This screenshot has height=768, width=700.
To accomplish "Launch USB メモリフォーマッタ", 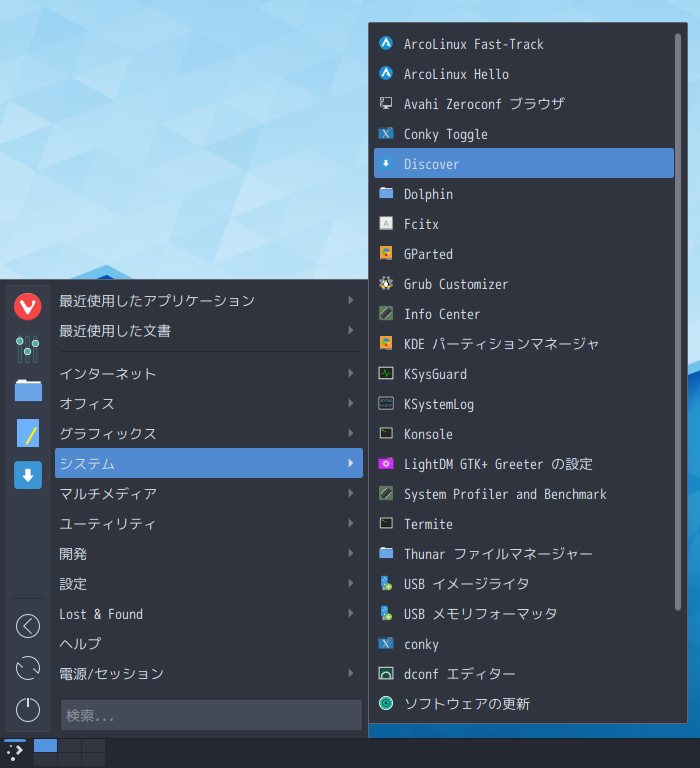I will (x=524, y=614).
